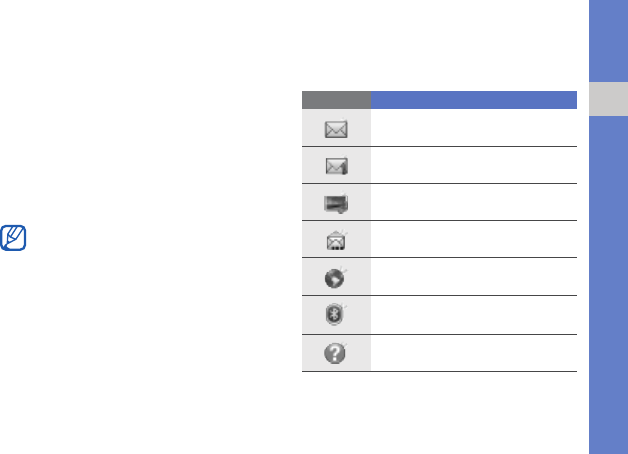Click the empty cell beside the globe icon
The width and height of the screenshot is (628, 454).
pos(474,277)
